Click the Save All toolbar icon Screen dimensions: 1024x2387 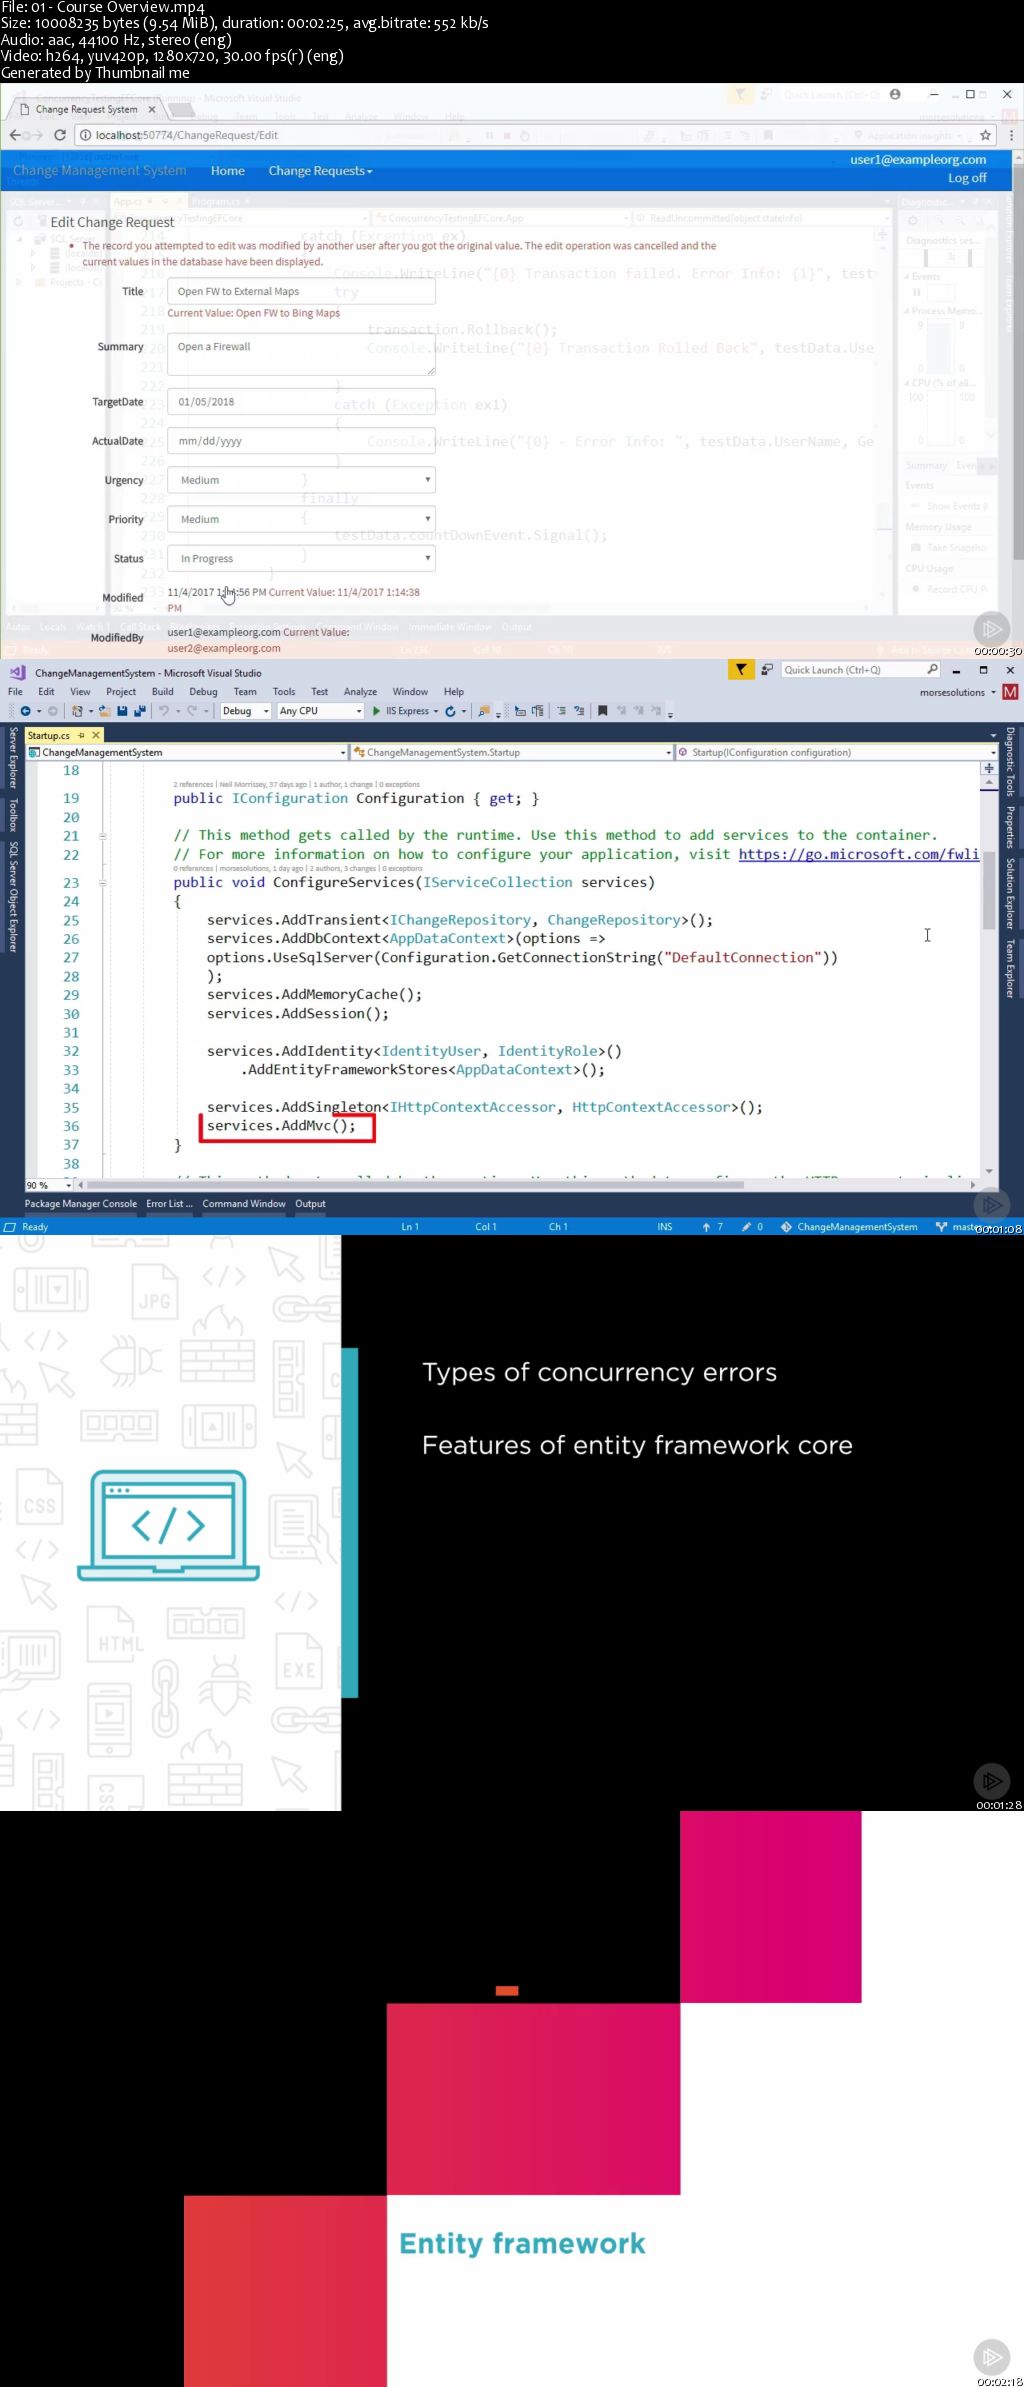[138, 711]
